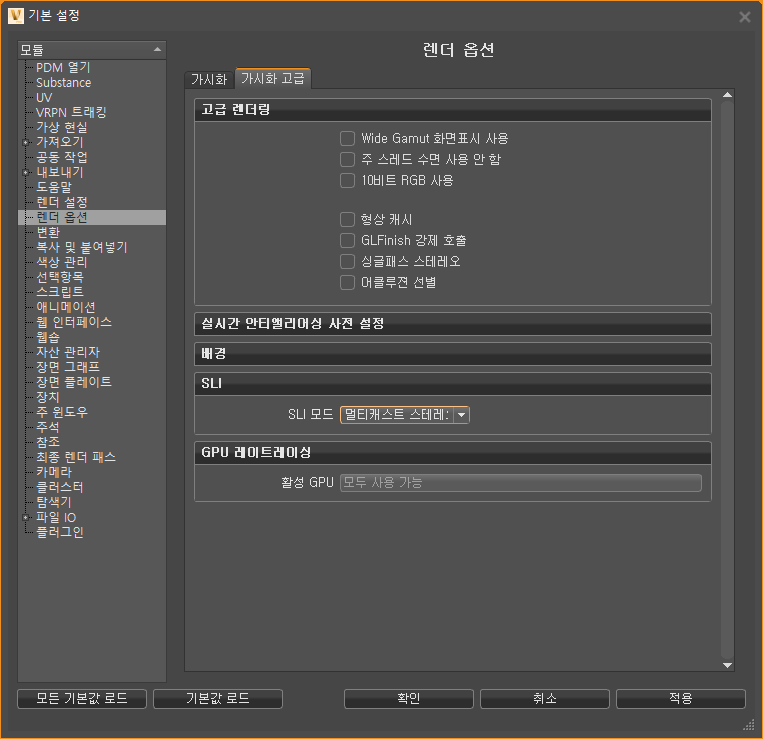
Task: Collapse the GPU 레이트레이싱 section
Action: coord(453,452)
